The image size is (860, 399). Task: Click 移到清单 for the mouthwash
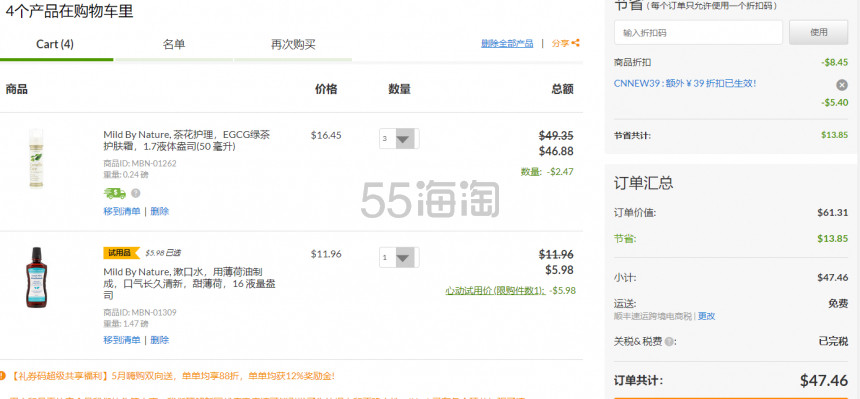[x=122, y=340]
